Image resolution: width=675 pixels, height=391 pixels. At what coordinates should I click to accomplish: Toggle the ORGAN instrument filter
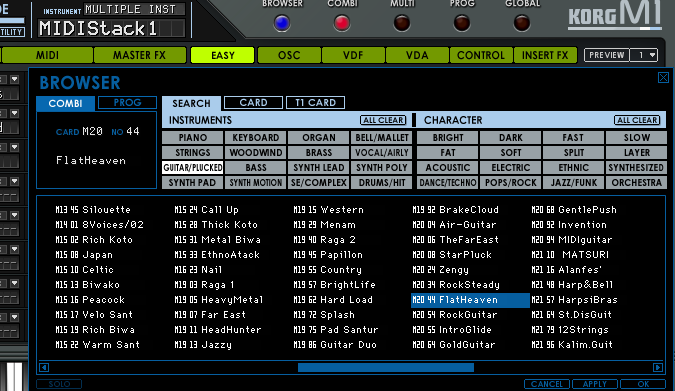[x=319, y=138]
